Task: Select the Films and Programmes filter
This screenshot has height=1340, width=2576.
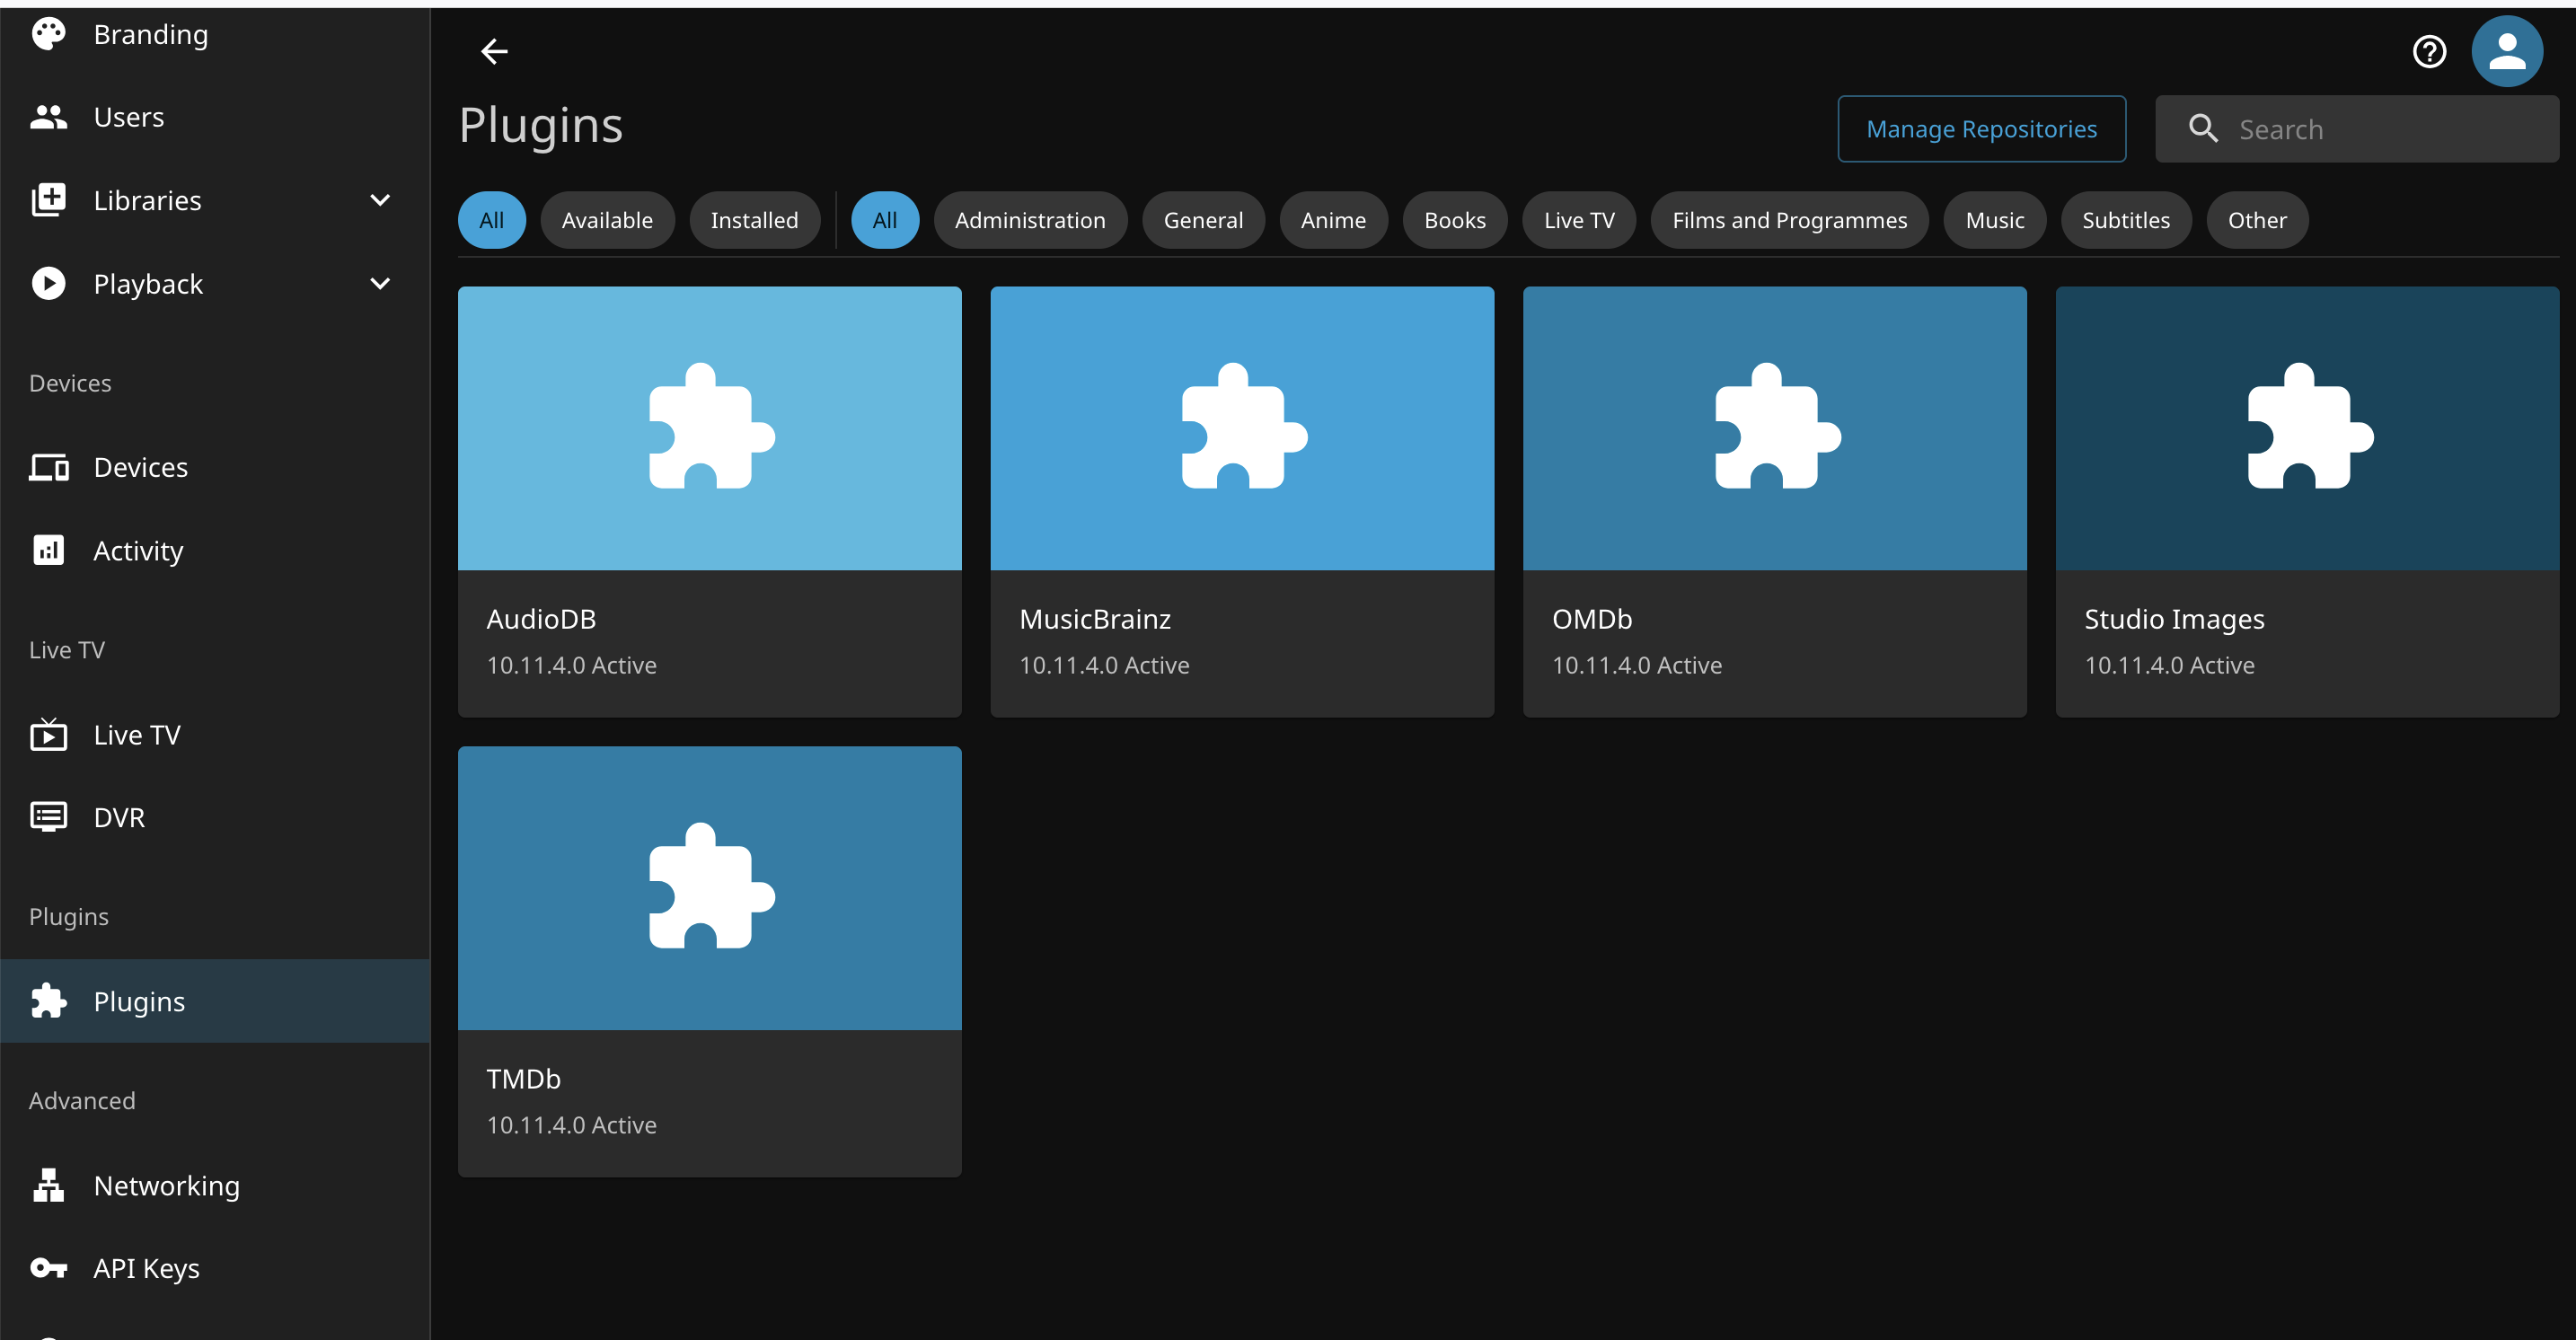Action: click(1789, 220)
